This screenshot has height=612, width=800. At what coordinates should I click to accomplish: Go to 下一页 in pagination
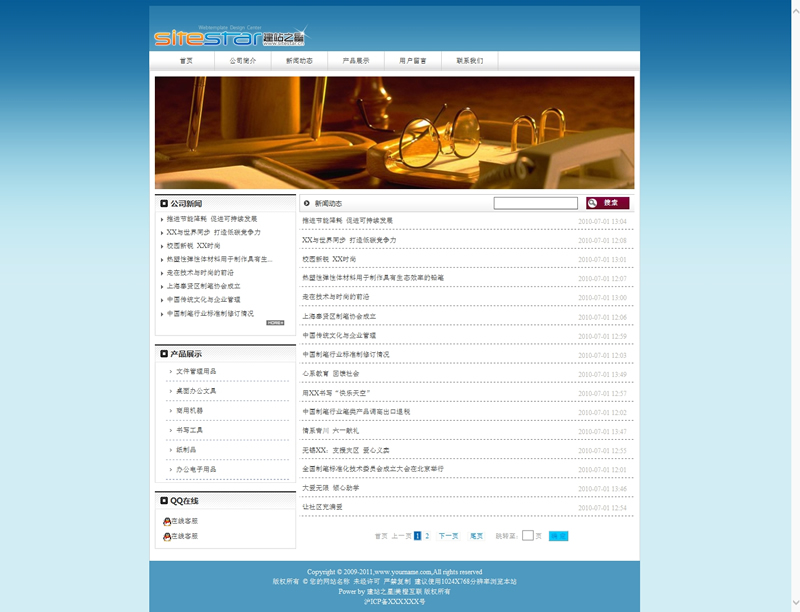pos(448,536)
